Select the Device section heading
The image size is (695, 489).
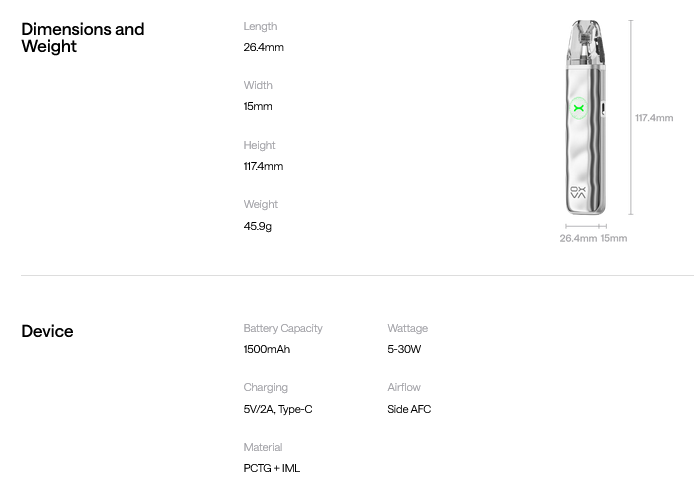tap(47, 331)
